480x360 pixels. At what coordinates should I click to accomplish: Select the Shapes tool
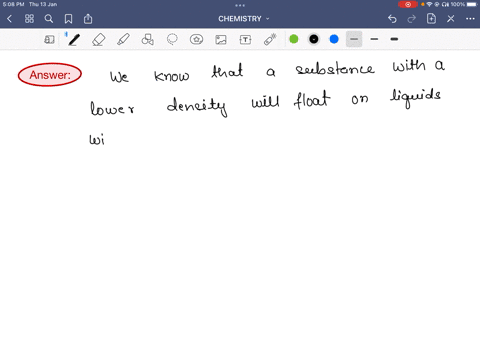click(147, 39)
